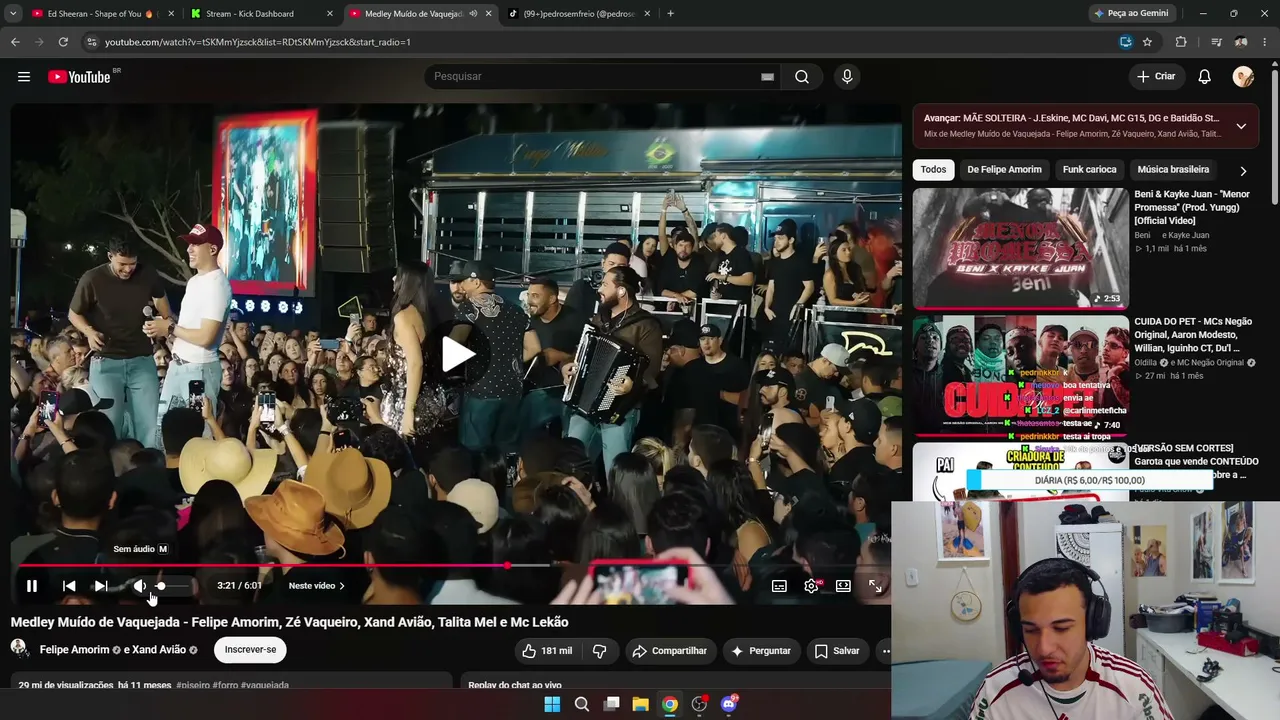The width and height of the screenshot is (1280, 720).
Task: Dislike the video with thumbs down
Action: point(599,651)
